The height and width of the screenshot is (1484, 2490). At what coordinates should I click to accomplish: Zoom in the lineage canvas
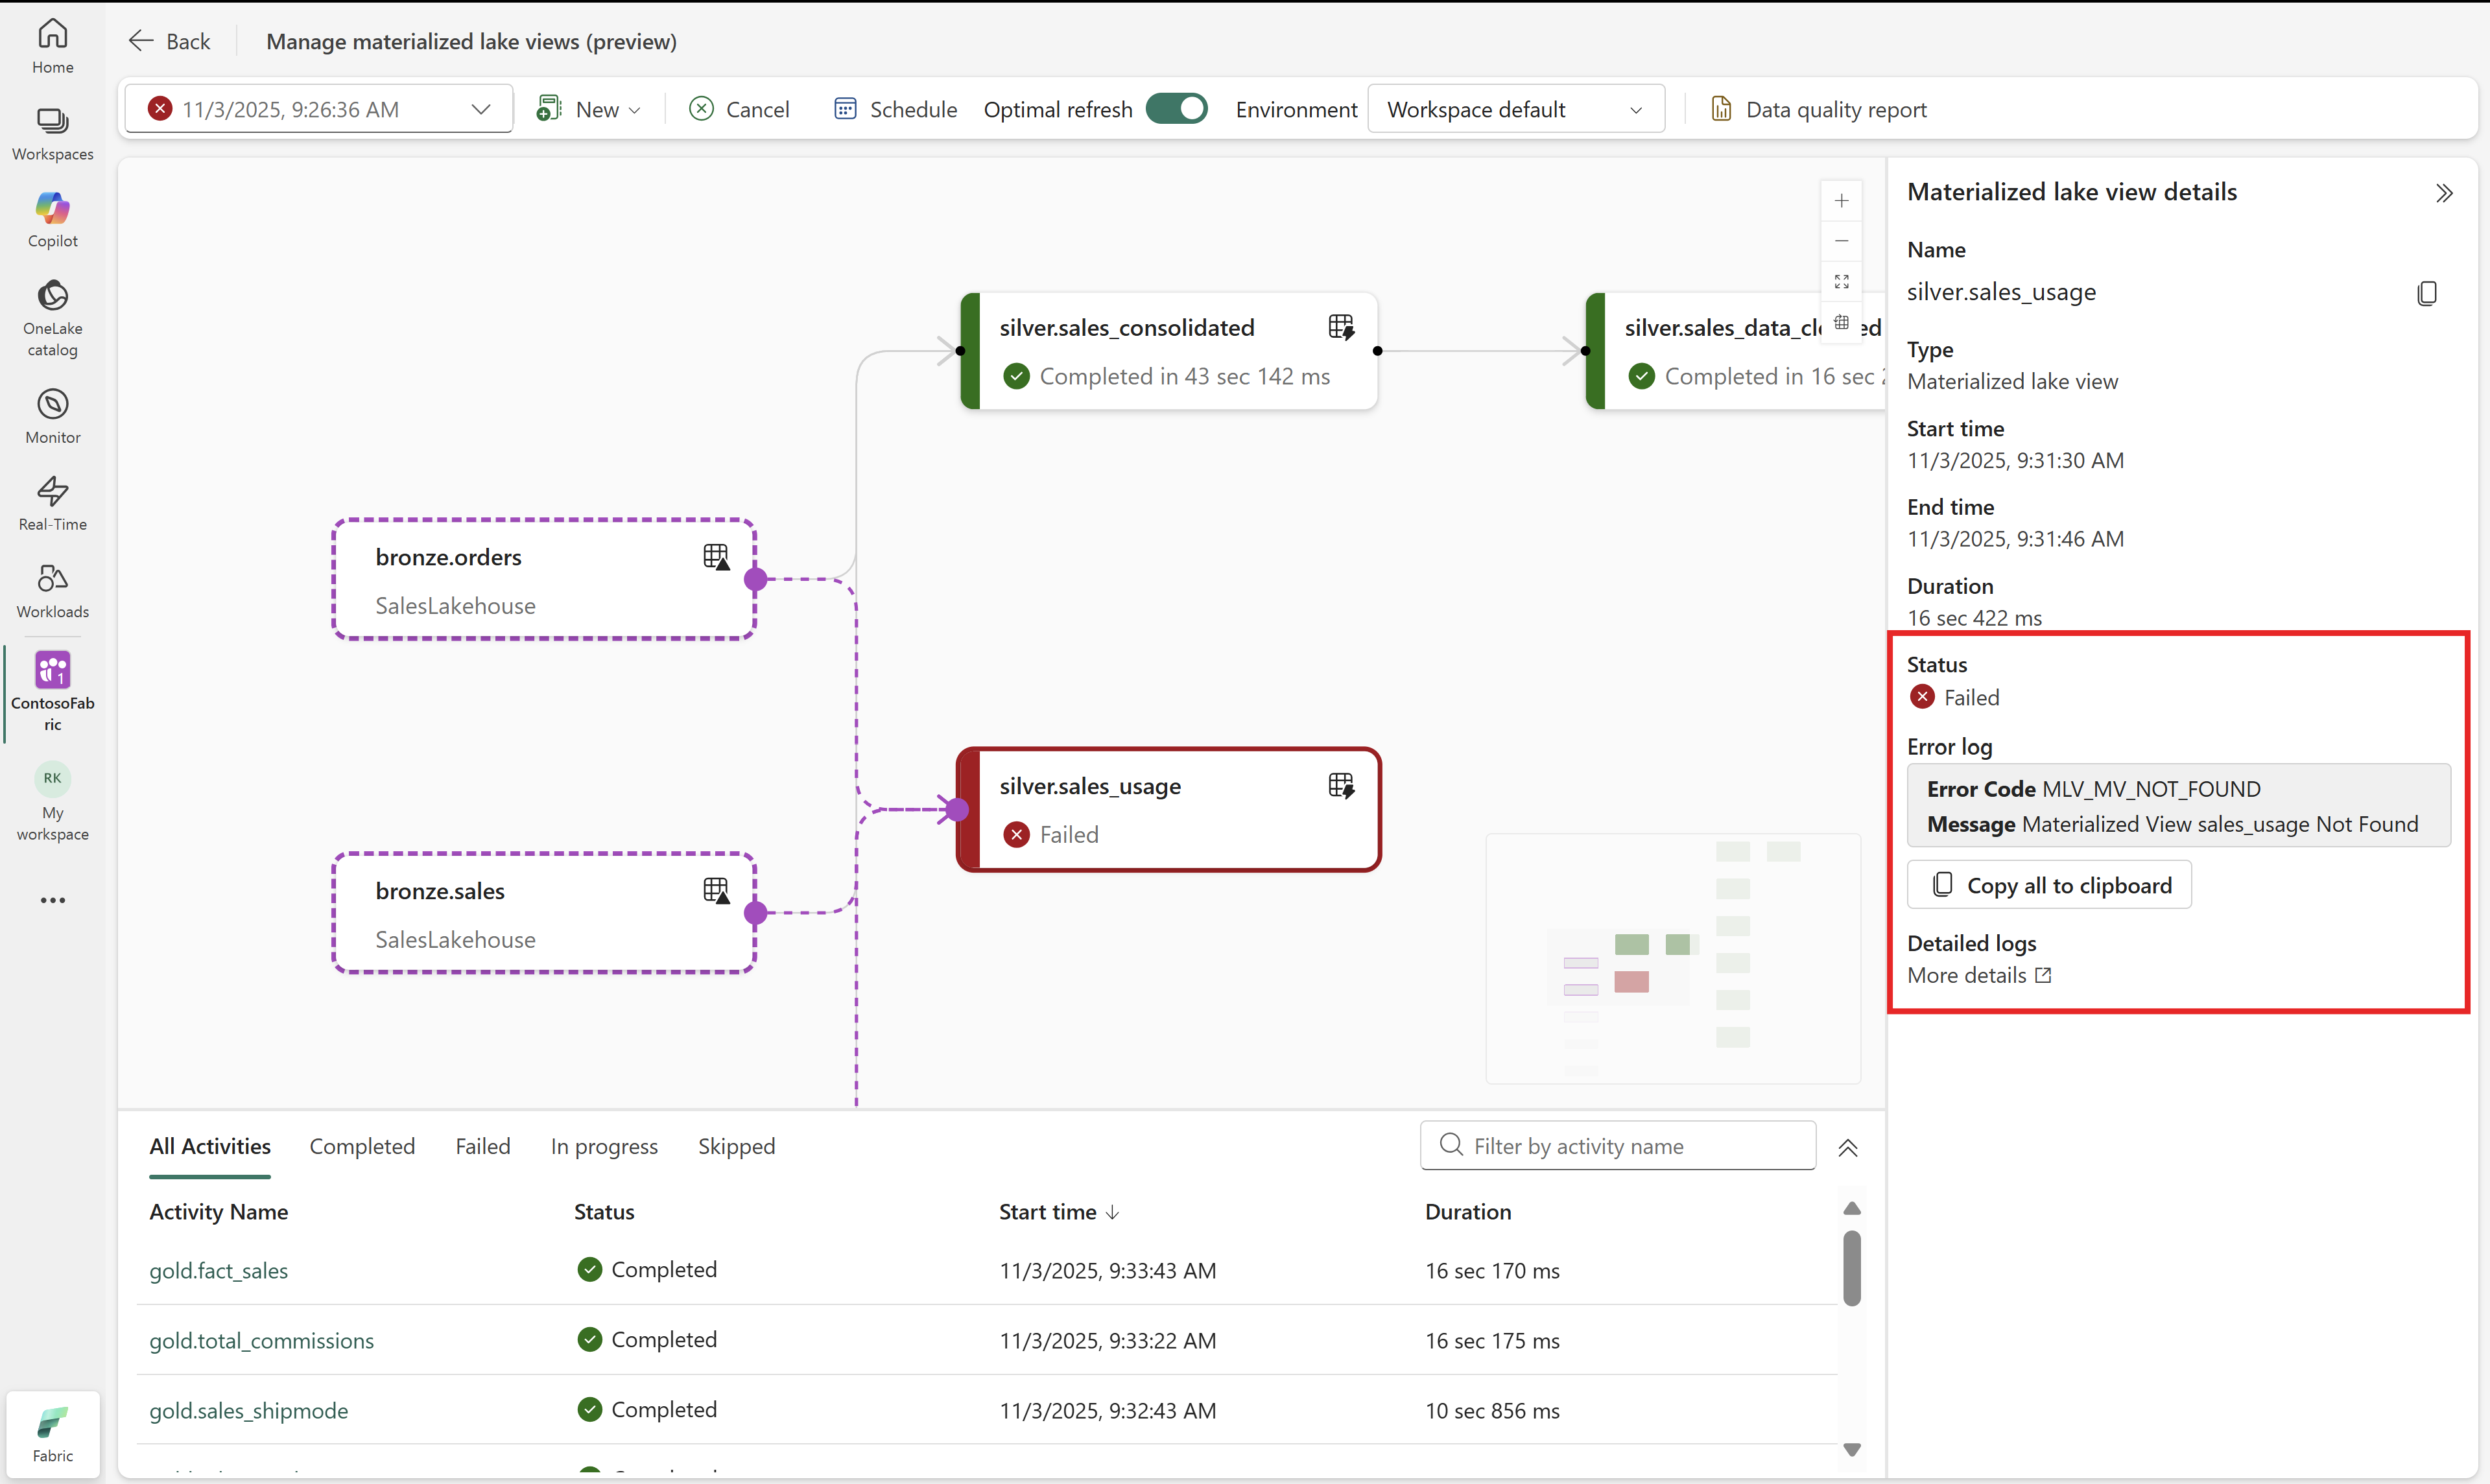click(x=1841, y=201)
